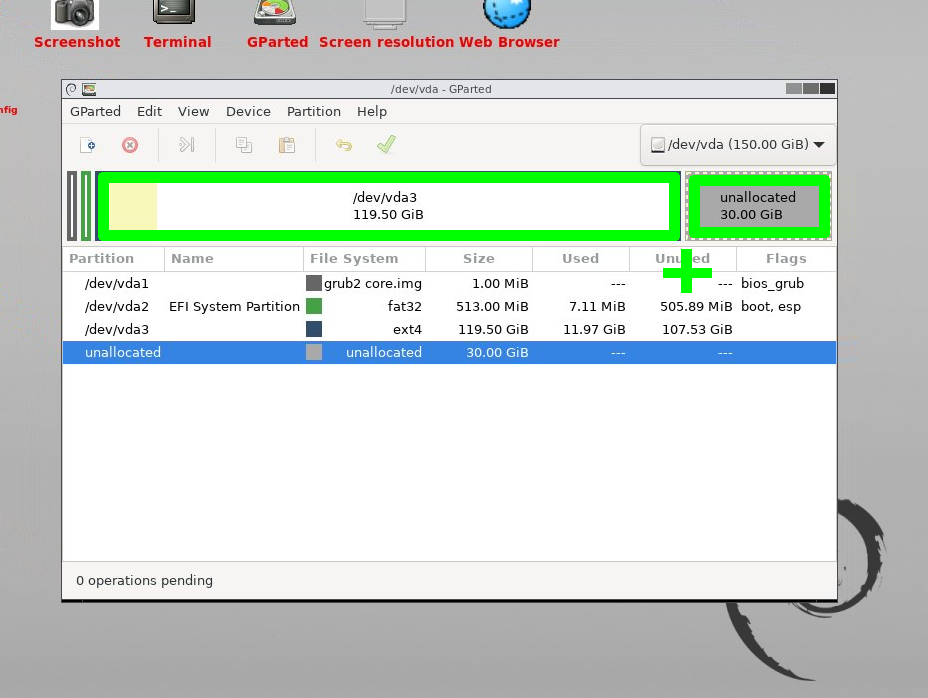Screen dimensions: 928x698
Task: Click the /dev/vda3 119.50 GiB disk graphic
Action: coord(387,206)
